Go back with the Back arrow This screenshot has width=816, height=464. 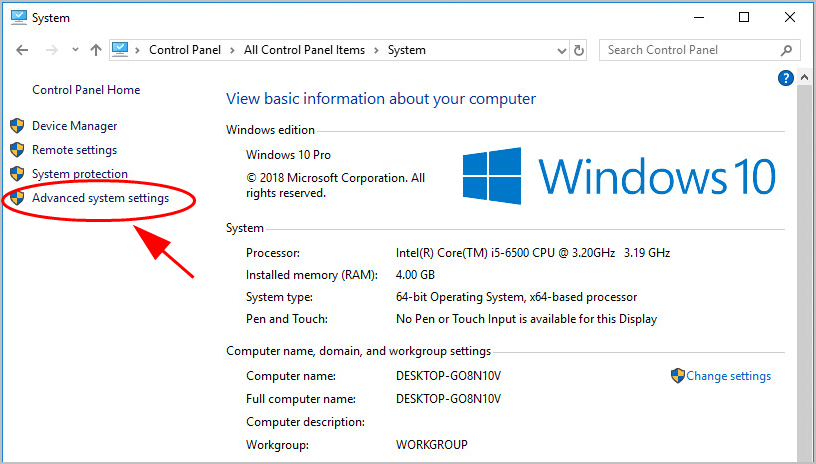pos(22,50)
